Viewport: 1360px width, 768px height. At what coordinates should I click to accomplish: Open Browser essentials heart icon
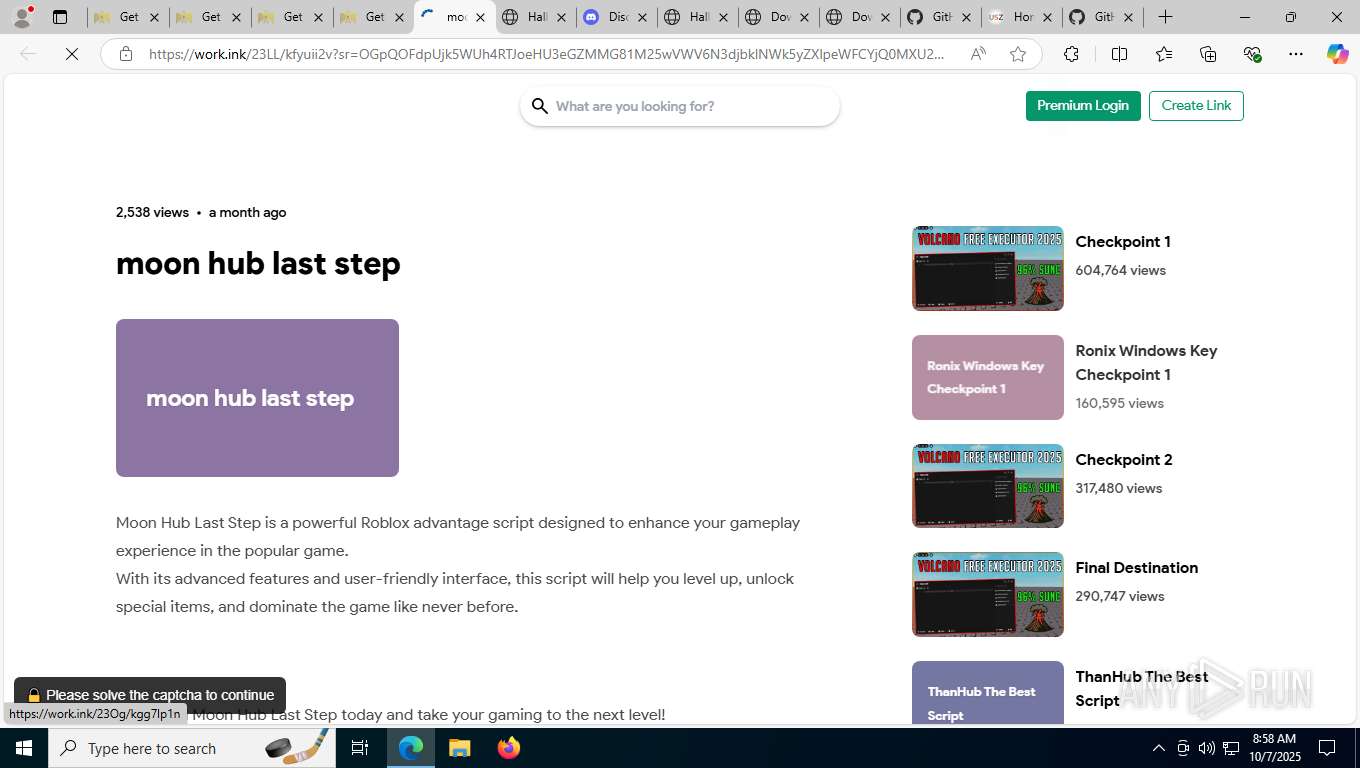1252,54
